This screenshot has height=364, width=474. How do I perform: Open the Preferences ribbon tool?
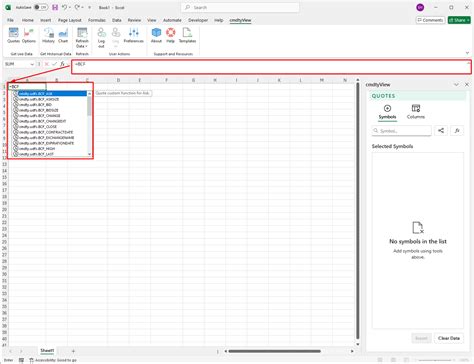pos(133,36)
